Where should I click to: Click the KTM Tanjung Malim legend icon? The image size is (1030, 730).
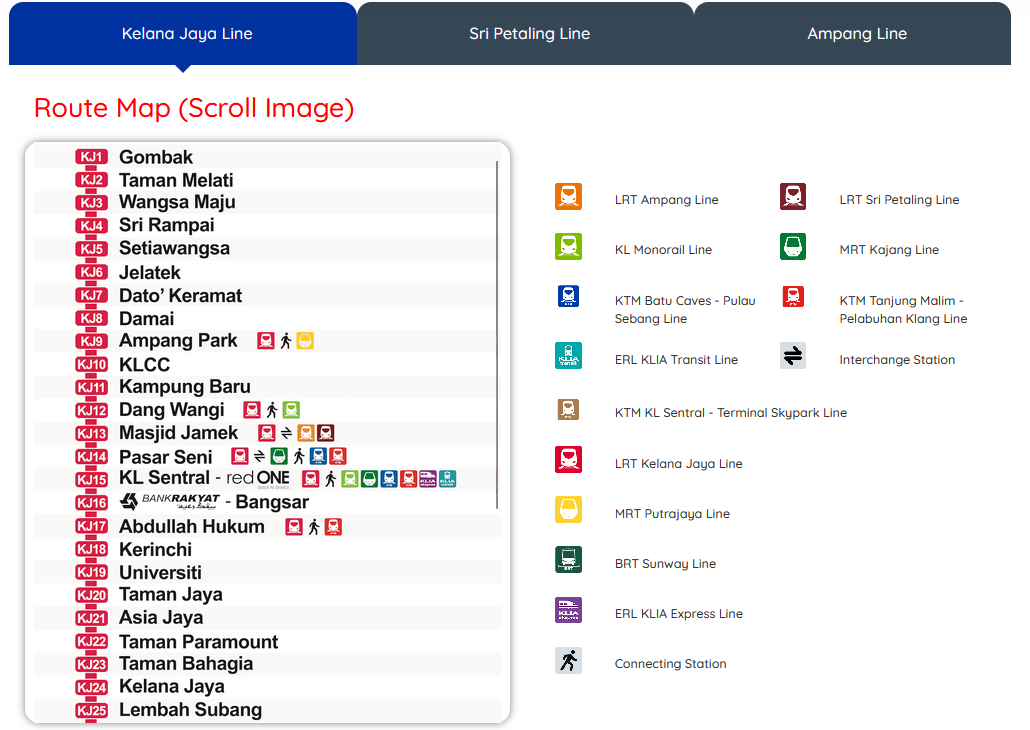(793, 296)
